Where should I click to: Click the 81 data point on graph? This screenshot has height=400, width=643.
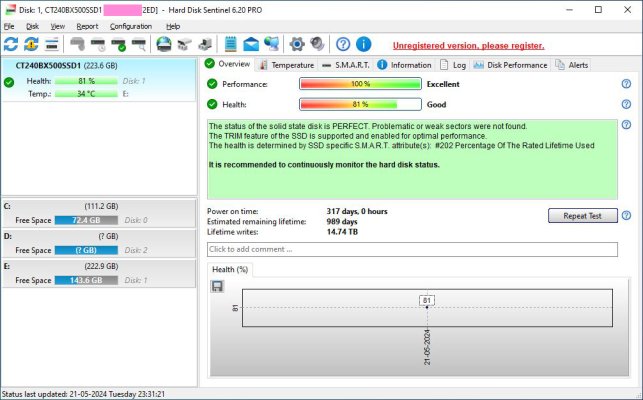pos(427,307)
